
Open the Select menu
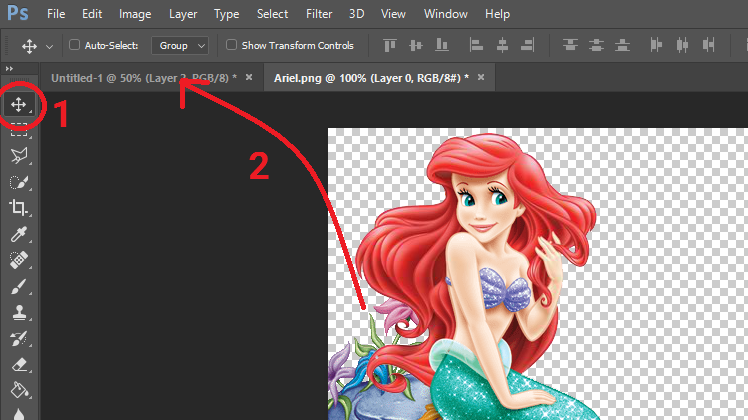[272, 14]
